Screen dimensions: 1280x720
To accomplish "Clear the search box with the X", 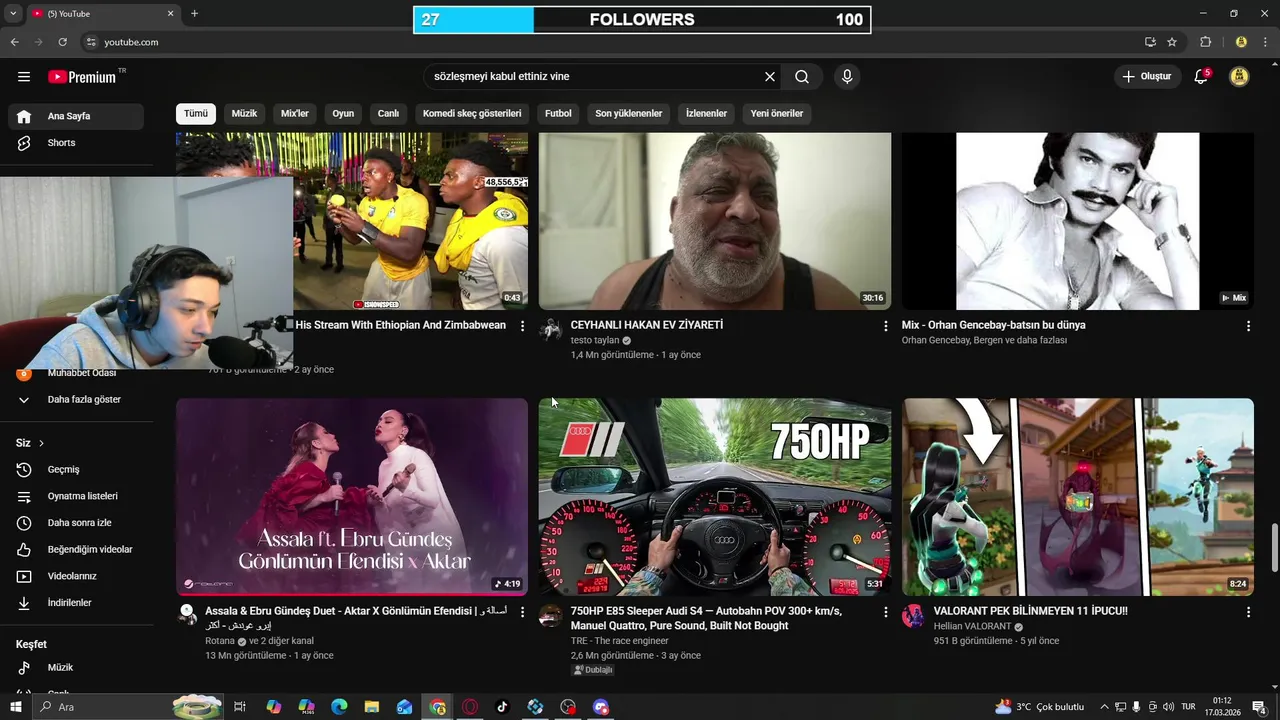I will point(770,77).
